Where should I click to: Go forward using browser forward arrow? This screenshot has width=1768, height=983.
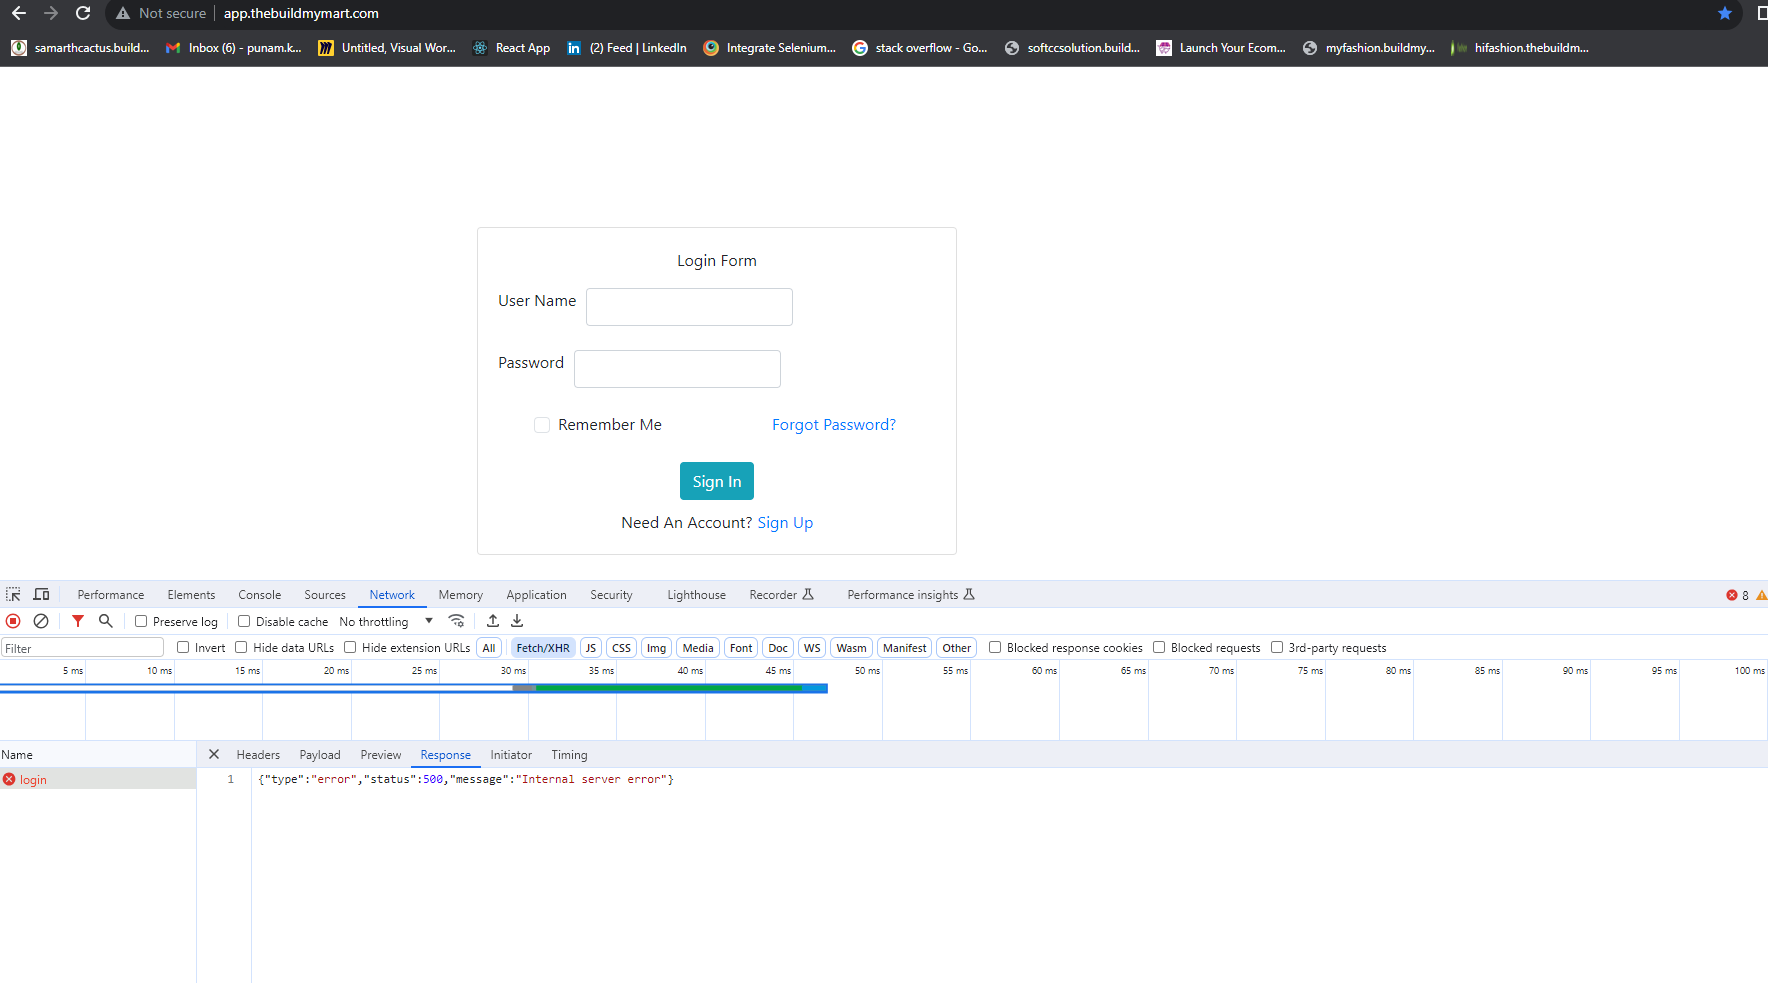click(x=51, y=13)
